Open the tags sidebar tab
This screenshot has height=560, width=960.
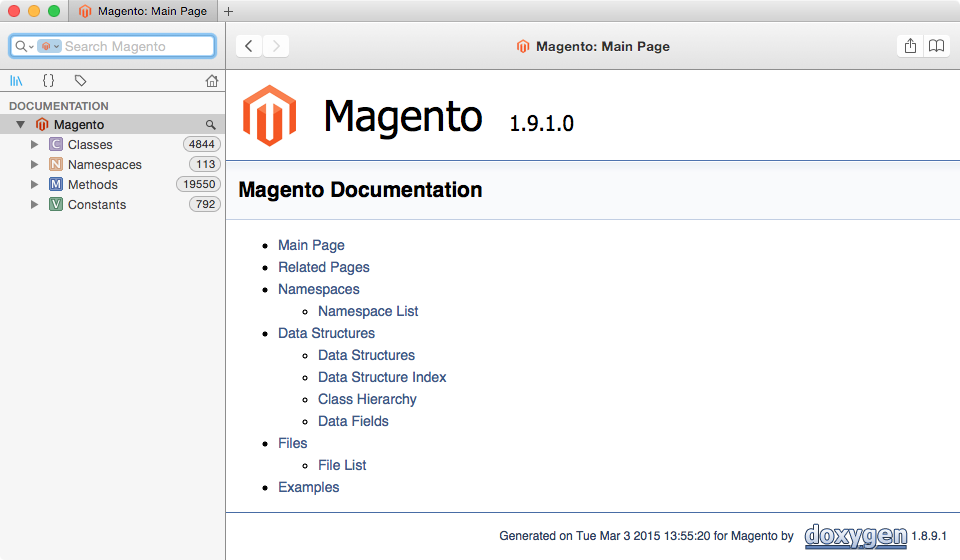tap(80, 81)
